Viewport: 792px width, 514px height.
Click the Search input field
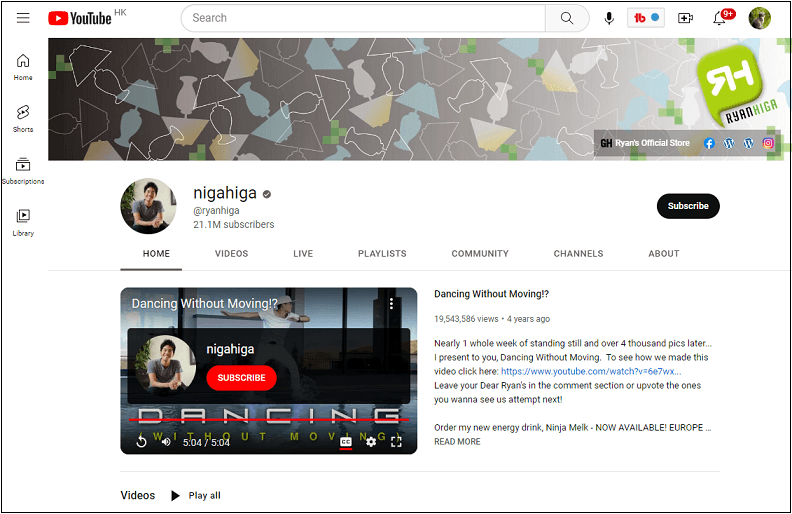pyautogui.click(x=364, y=18)
